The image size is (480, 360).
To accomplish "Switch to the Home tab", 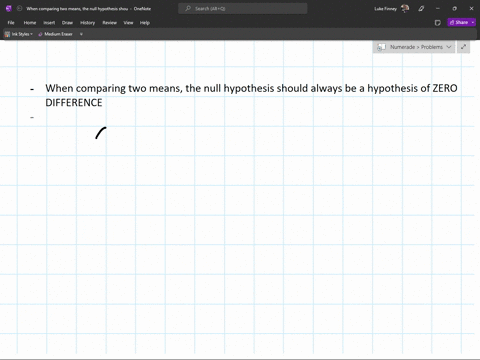I will pyautogui.click(x=30, y=23).
